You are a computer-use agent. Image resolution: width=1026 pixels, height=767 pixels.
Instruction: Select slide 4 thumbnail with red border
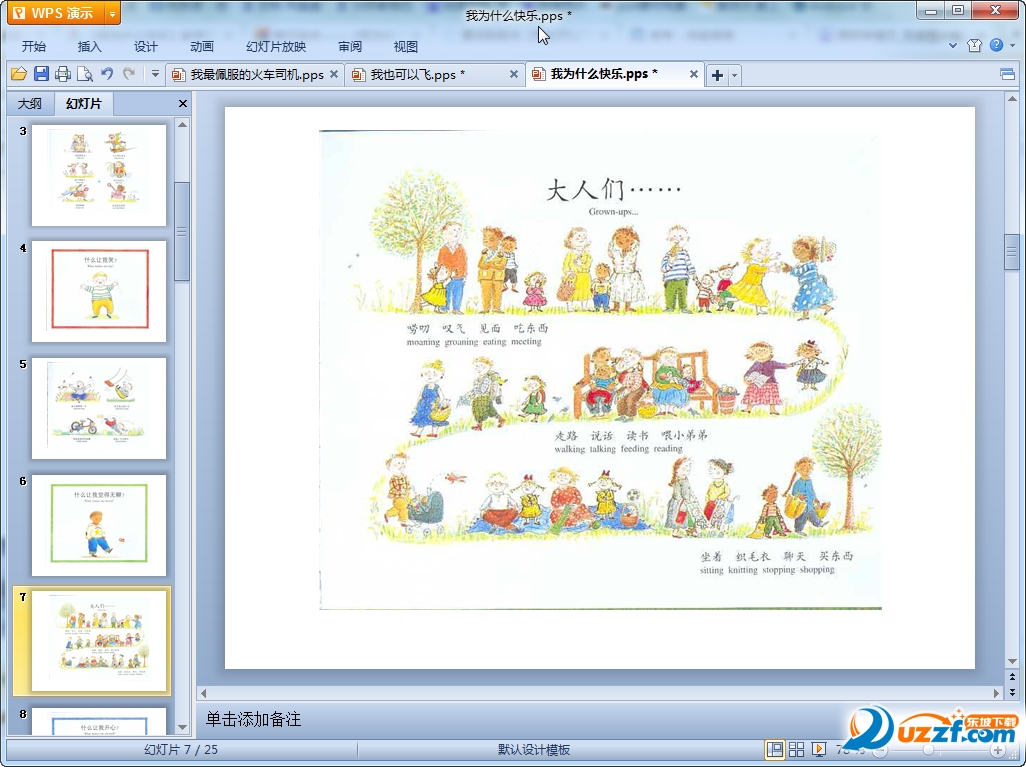[99, 291]
